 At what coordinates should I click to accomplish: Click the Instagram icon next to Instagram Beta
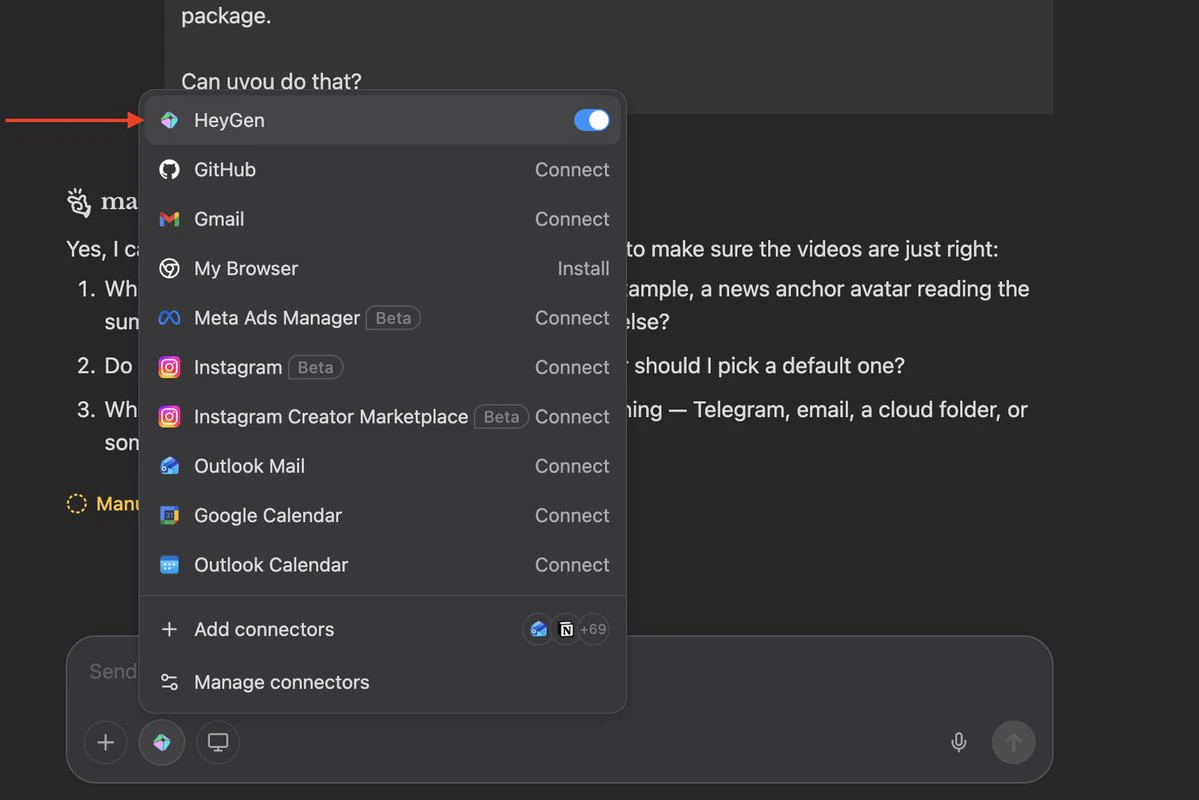click(169, 367)
